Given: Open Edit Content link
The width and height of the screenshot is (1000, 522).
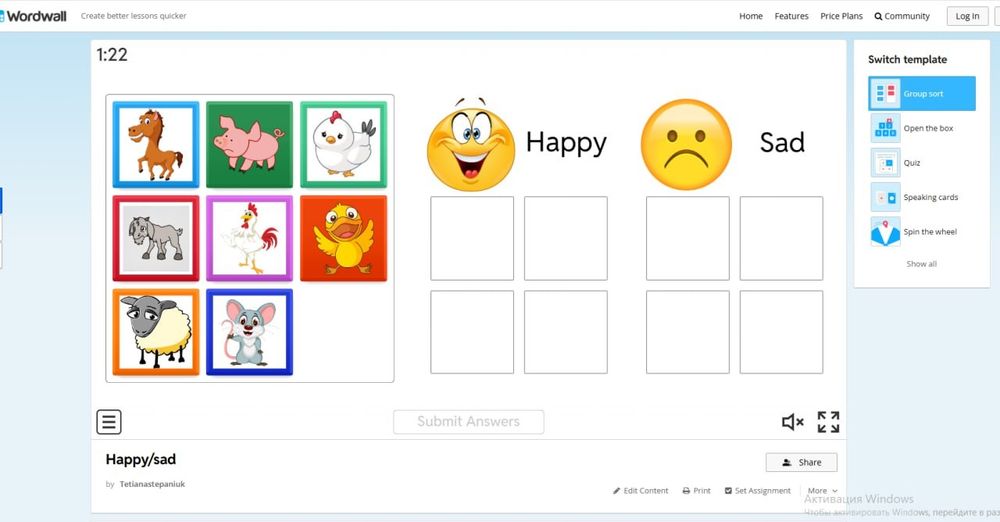Looking at the screenshot, I should click(640, 491).
